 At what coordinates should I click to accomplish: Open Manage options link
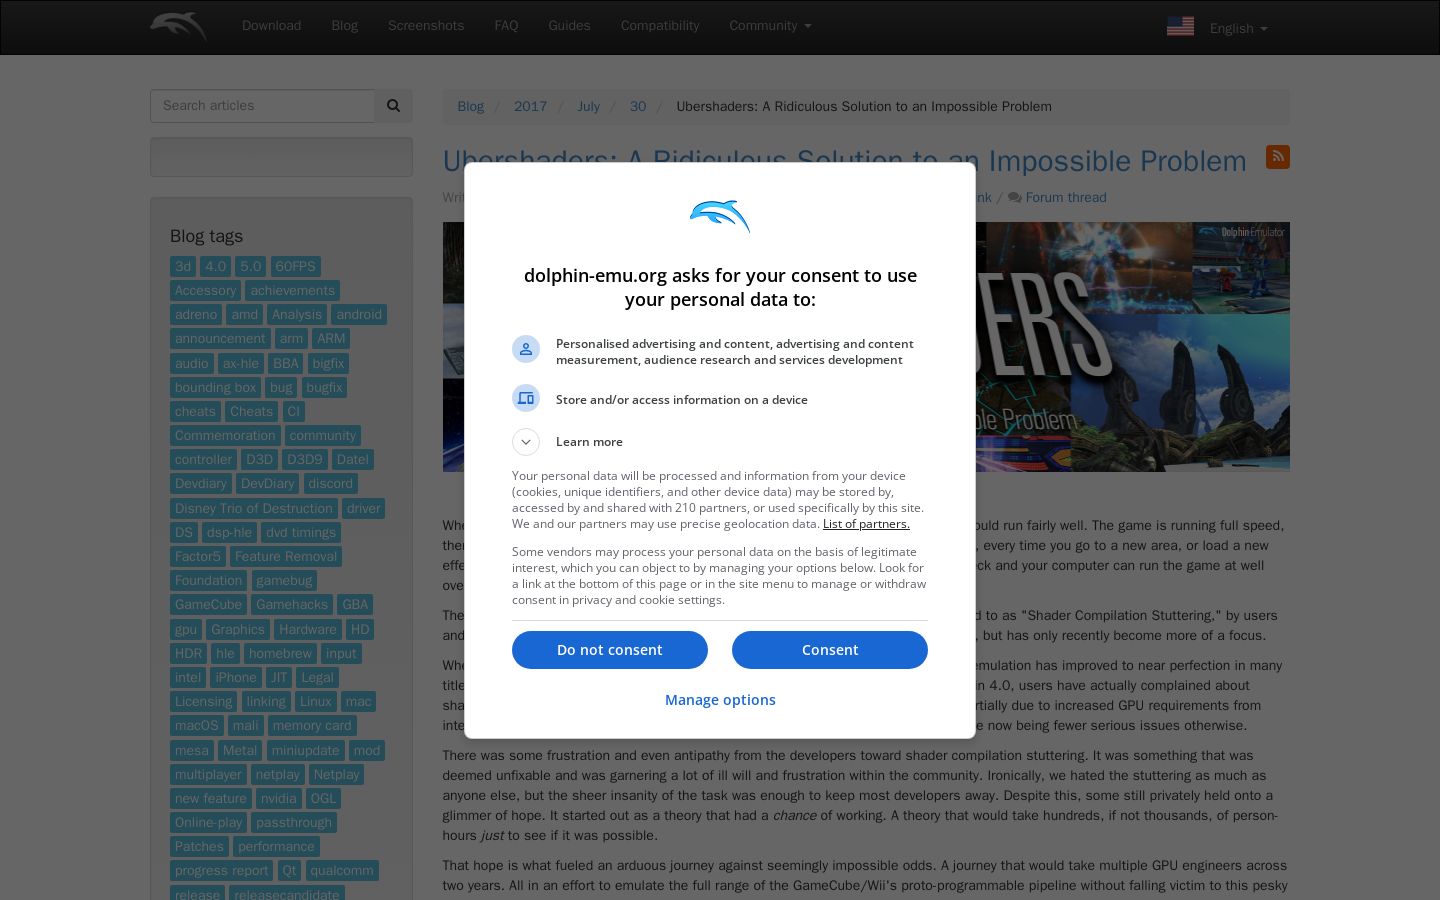720,700
